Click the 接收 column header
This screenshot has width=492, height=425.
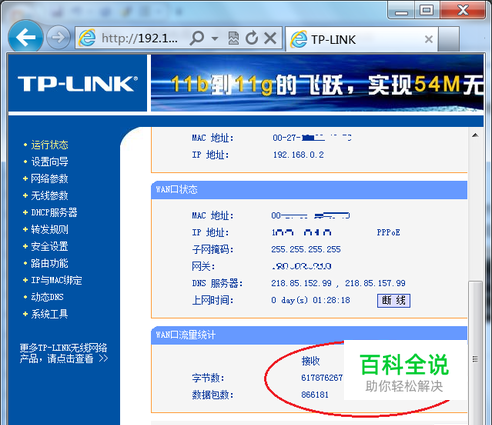[x=310, y=361]
